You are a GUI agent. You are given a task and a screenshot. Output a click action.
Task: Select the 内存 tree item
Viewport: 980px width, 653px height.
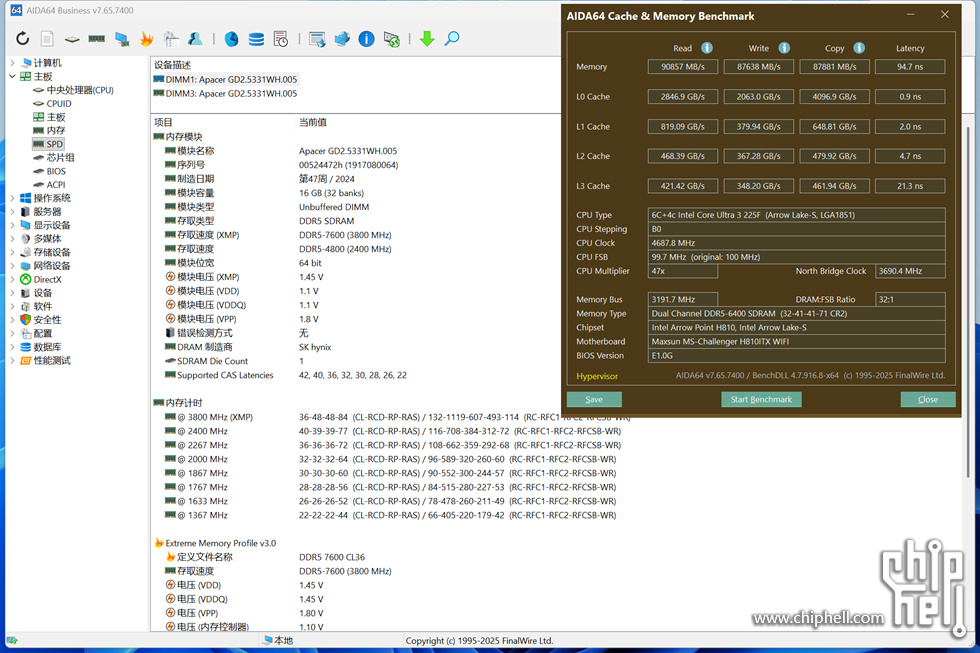[56, 131]
